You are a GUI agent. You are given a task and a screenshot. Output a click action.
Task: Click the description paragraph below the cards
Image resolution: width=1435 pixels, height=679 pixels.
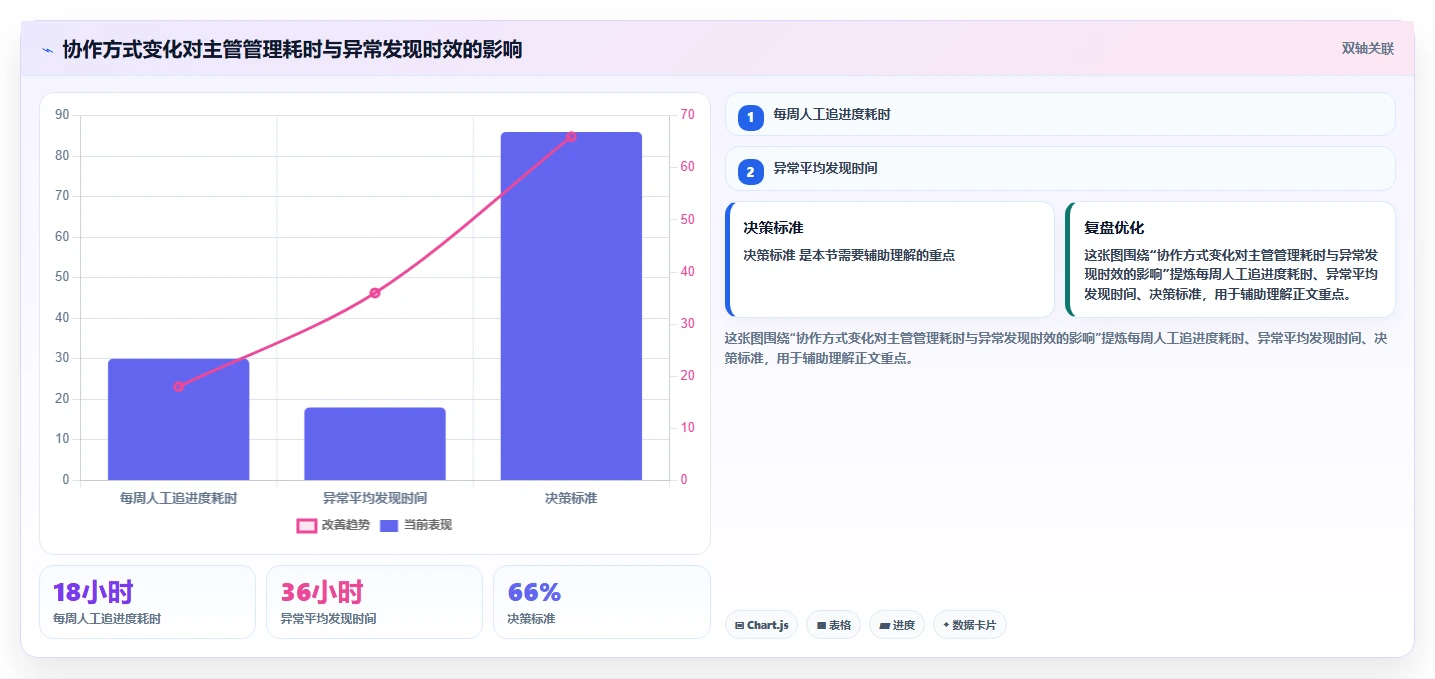(x=1056, y=348)
